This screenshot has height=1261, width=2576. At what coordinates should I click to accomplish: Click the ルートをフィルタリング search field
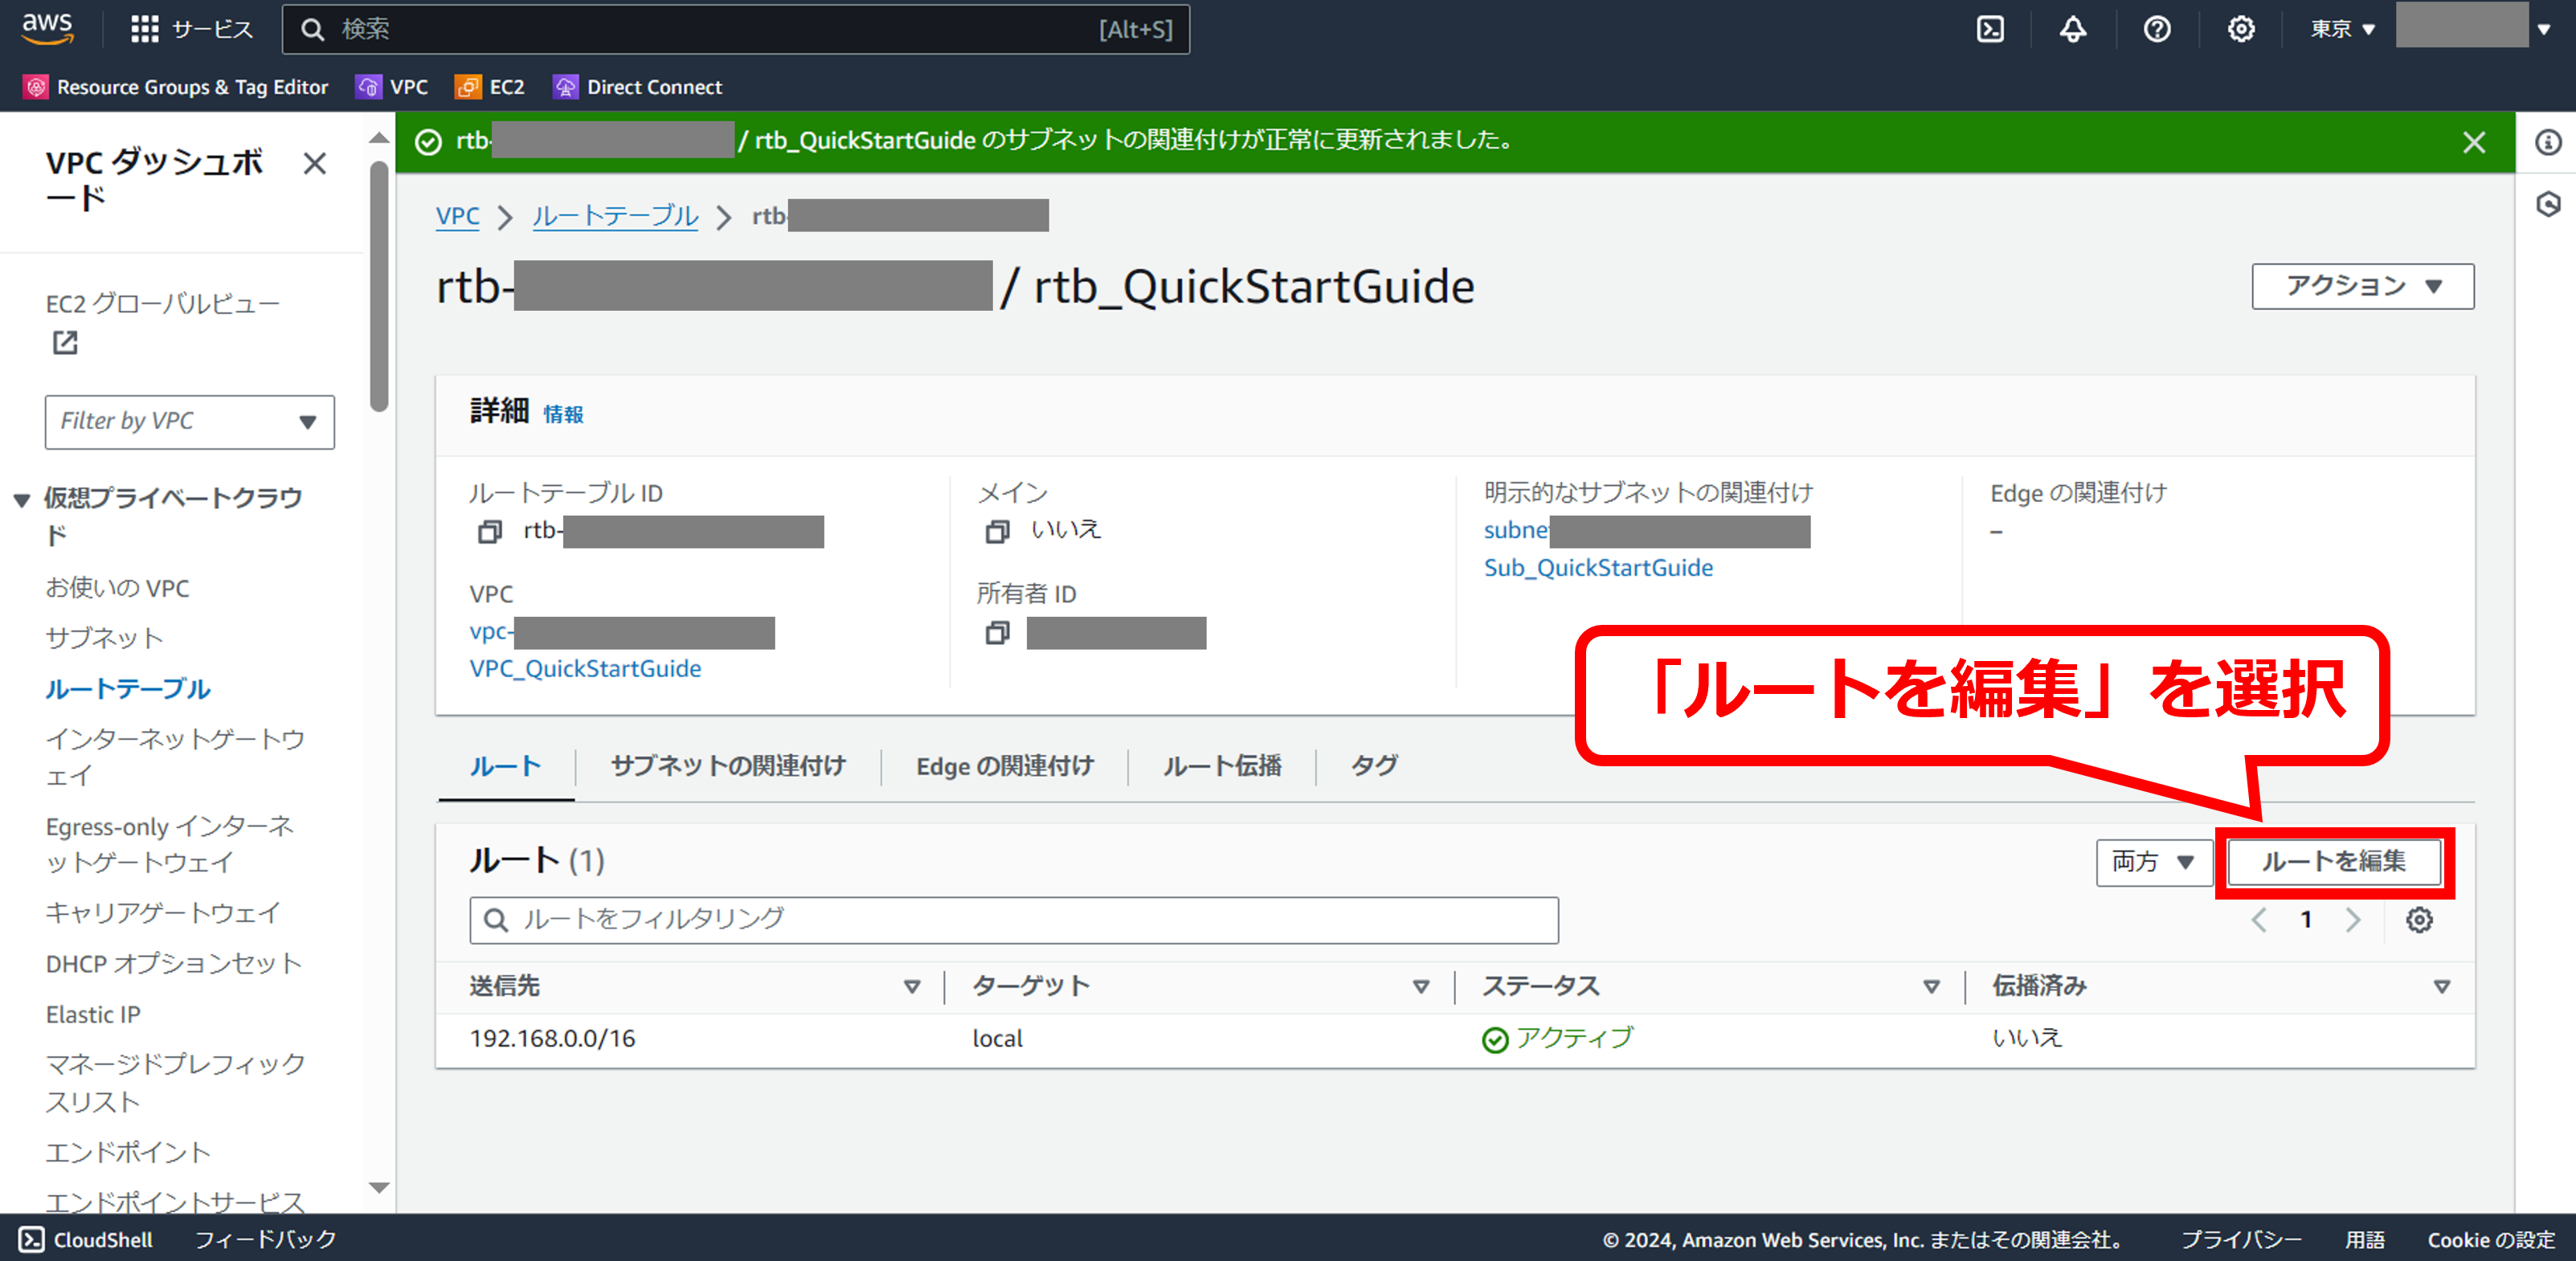point(1013,919)
